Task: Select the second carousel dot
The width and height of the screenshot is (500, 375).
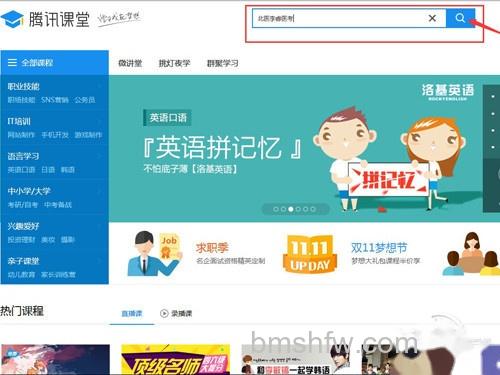Action: coord(283,209)
